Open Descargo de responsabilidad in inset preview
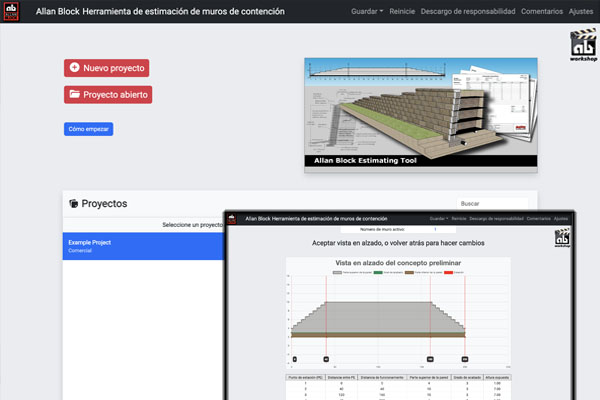The height and width of the screenshot is (400, 600). point(496,219)
